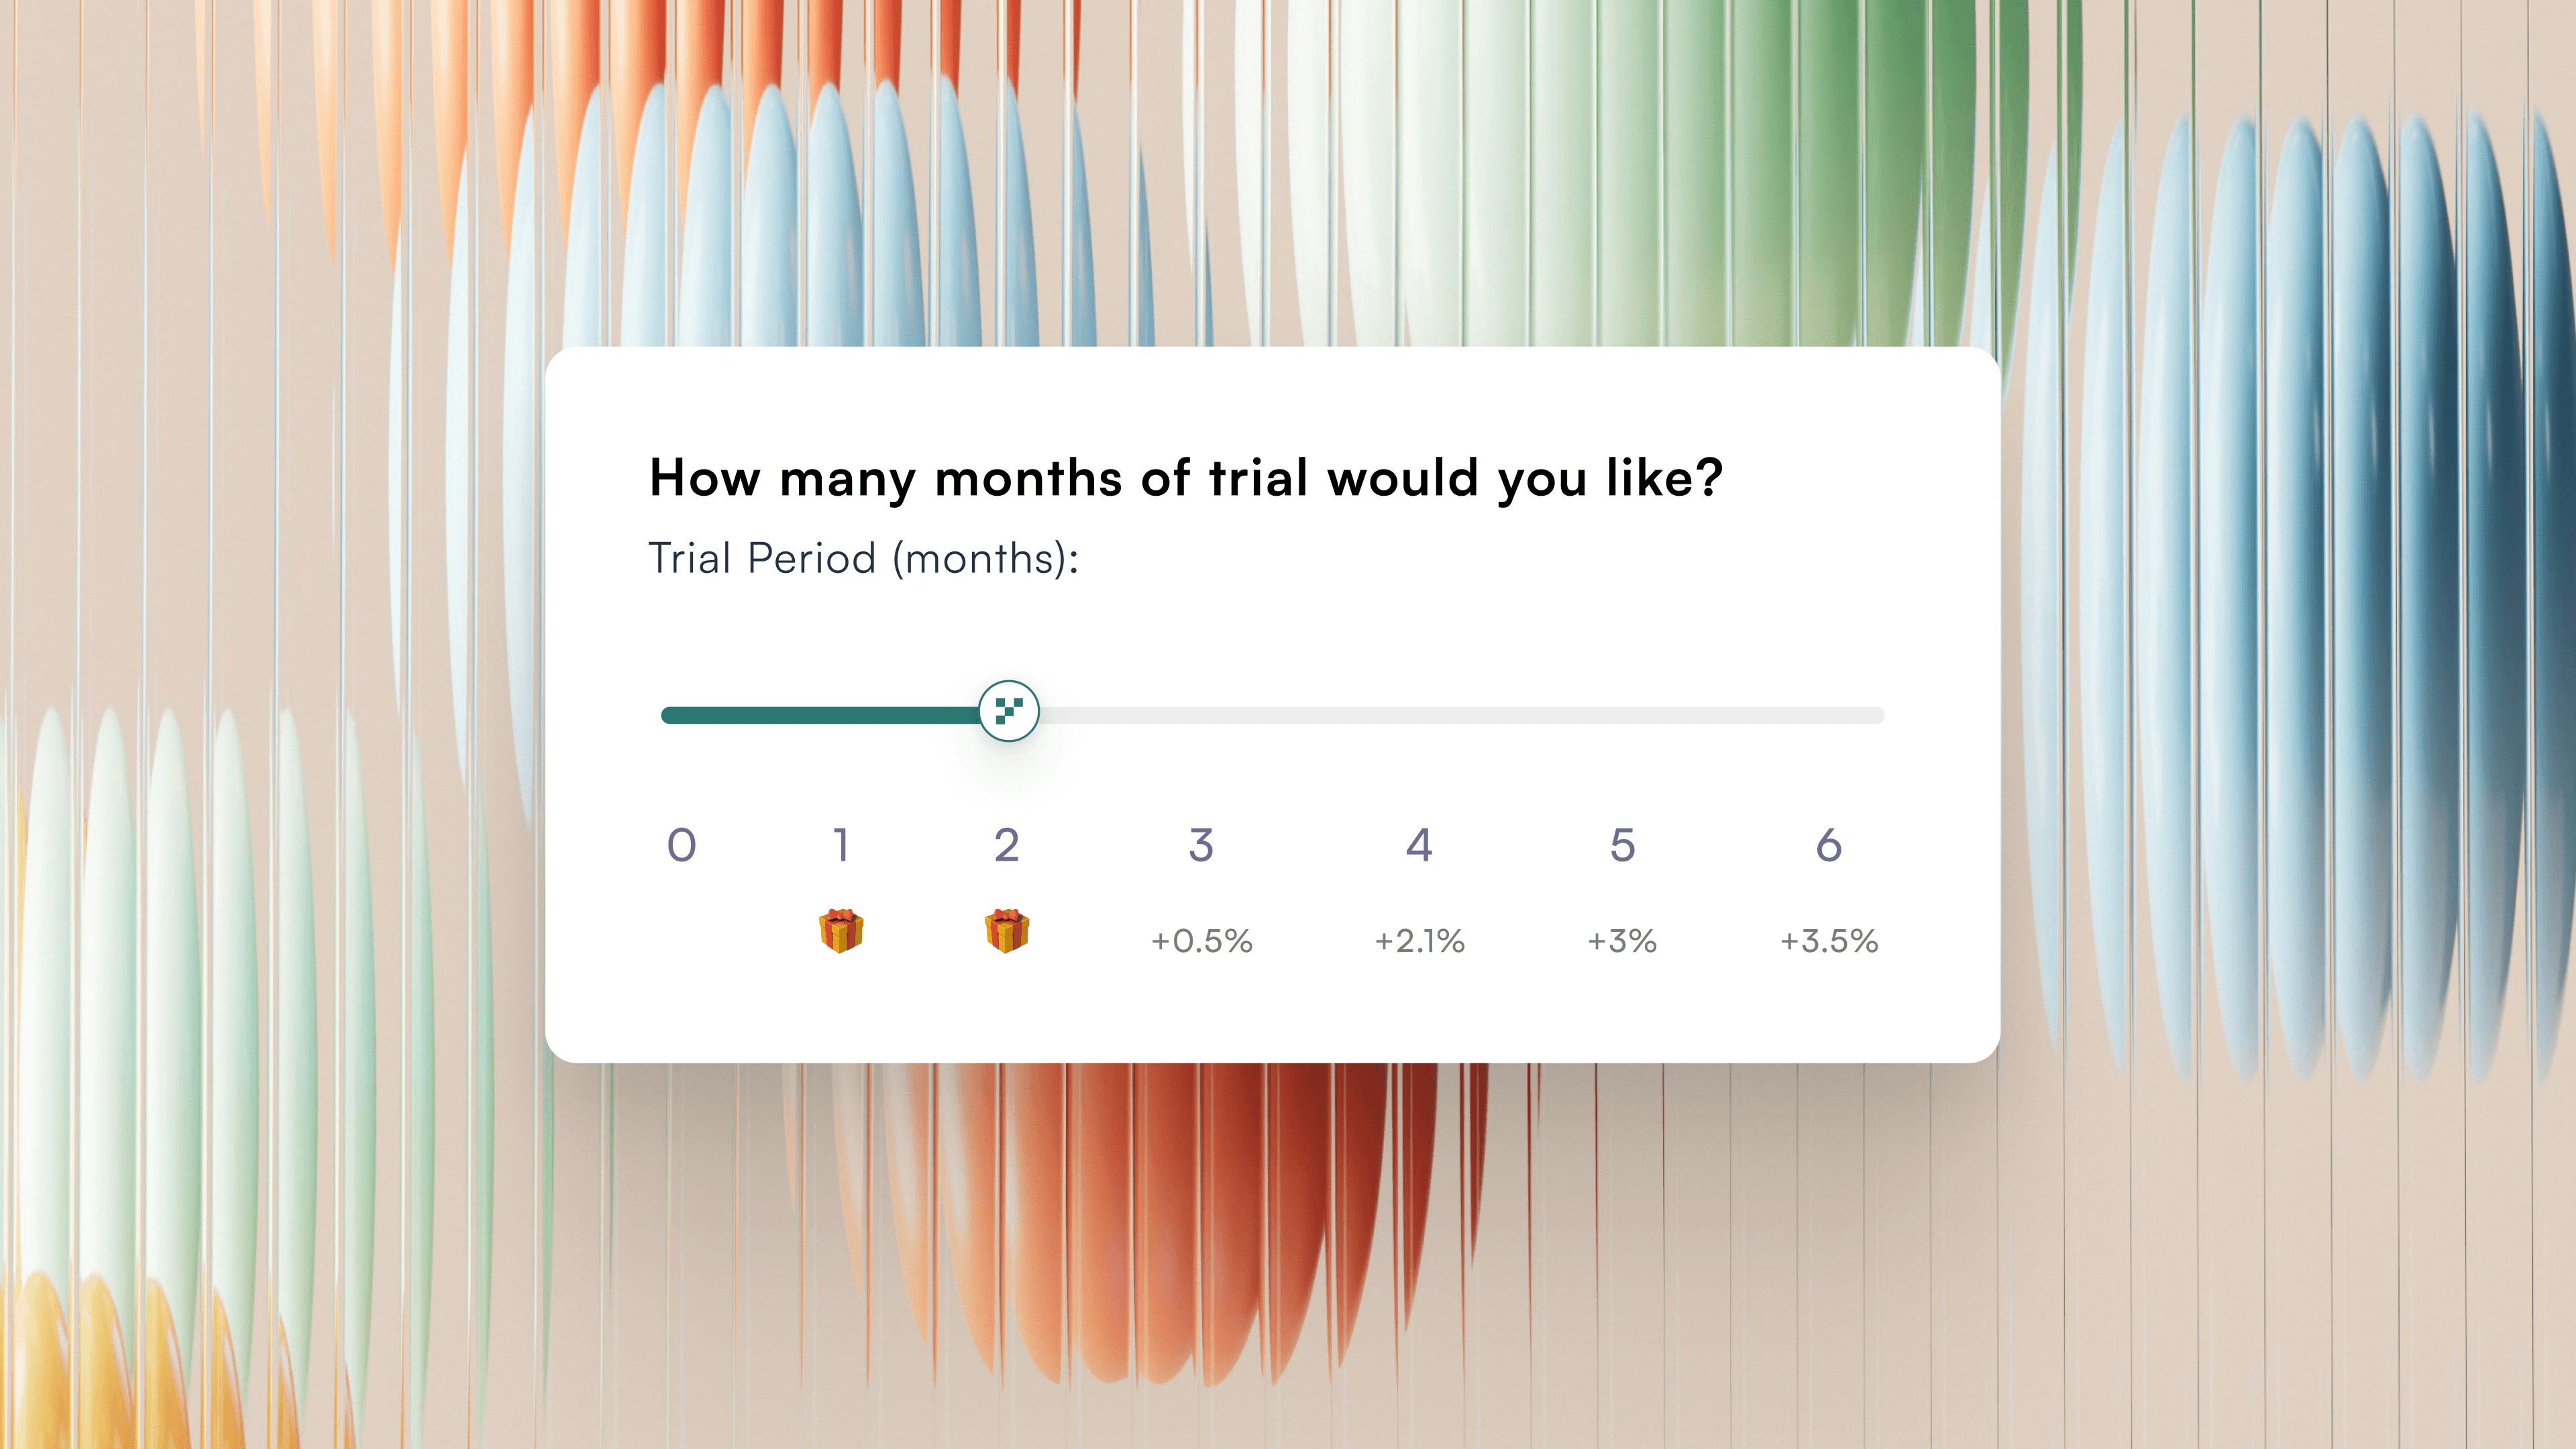Click the gift icon under month 1
The width and height of the screenshot is (2576, 1449).
[x=841, y=931]
